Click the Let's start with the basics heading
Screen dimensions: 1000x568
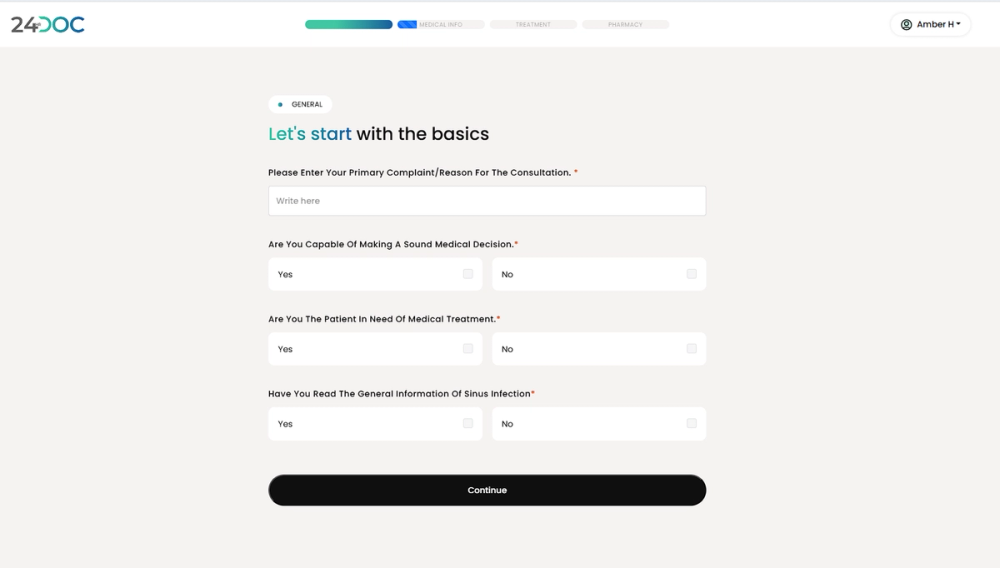pos(379,134)
